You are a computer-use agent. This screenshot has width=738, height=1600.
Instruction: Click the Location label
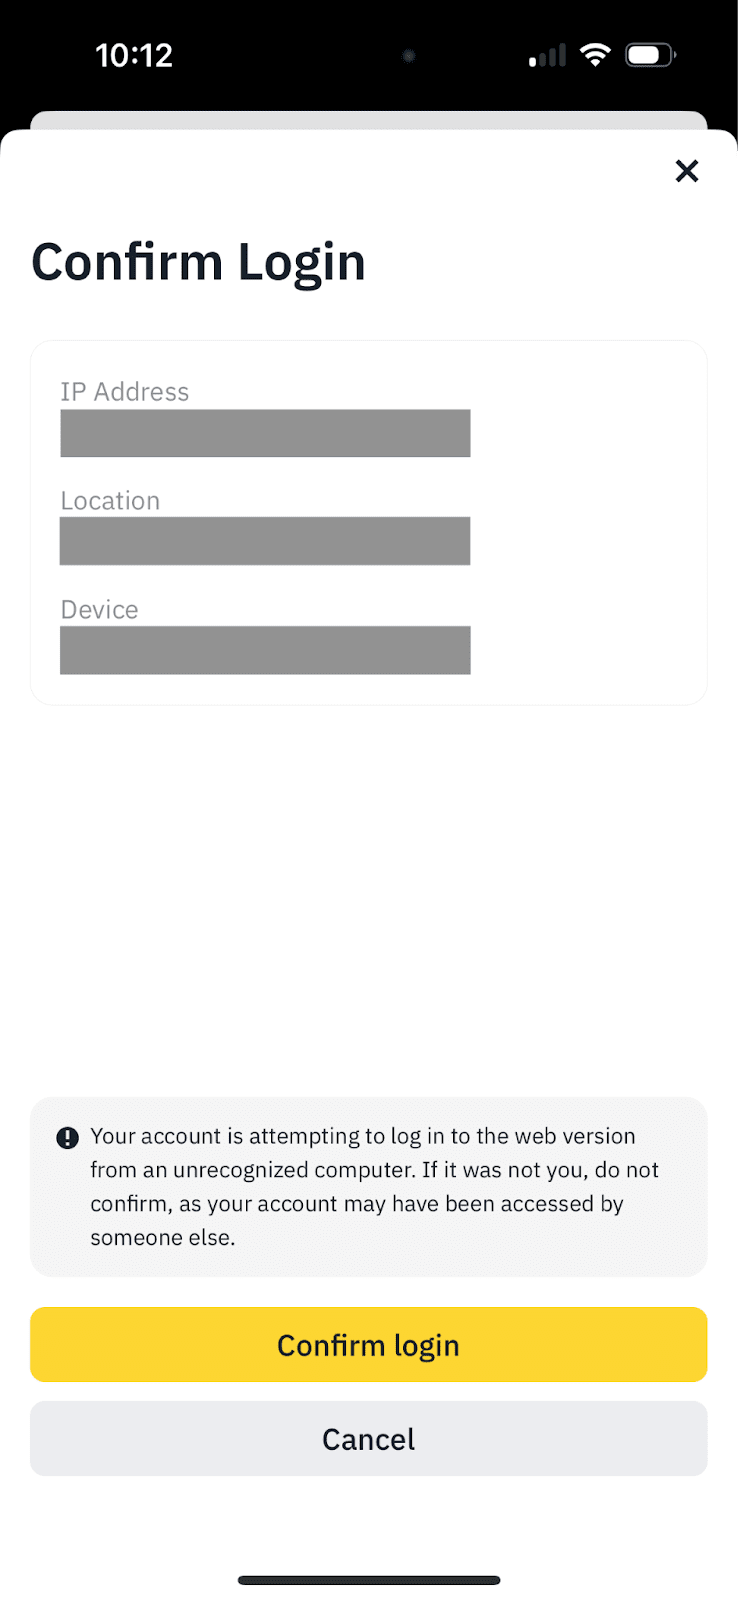point(110,500)
